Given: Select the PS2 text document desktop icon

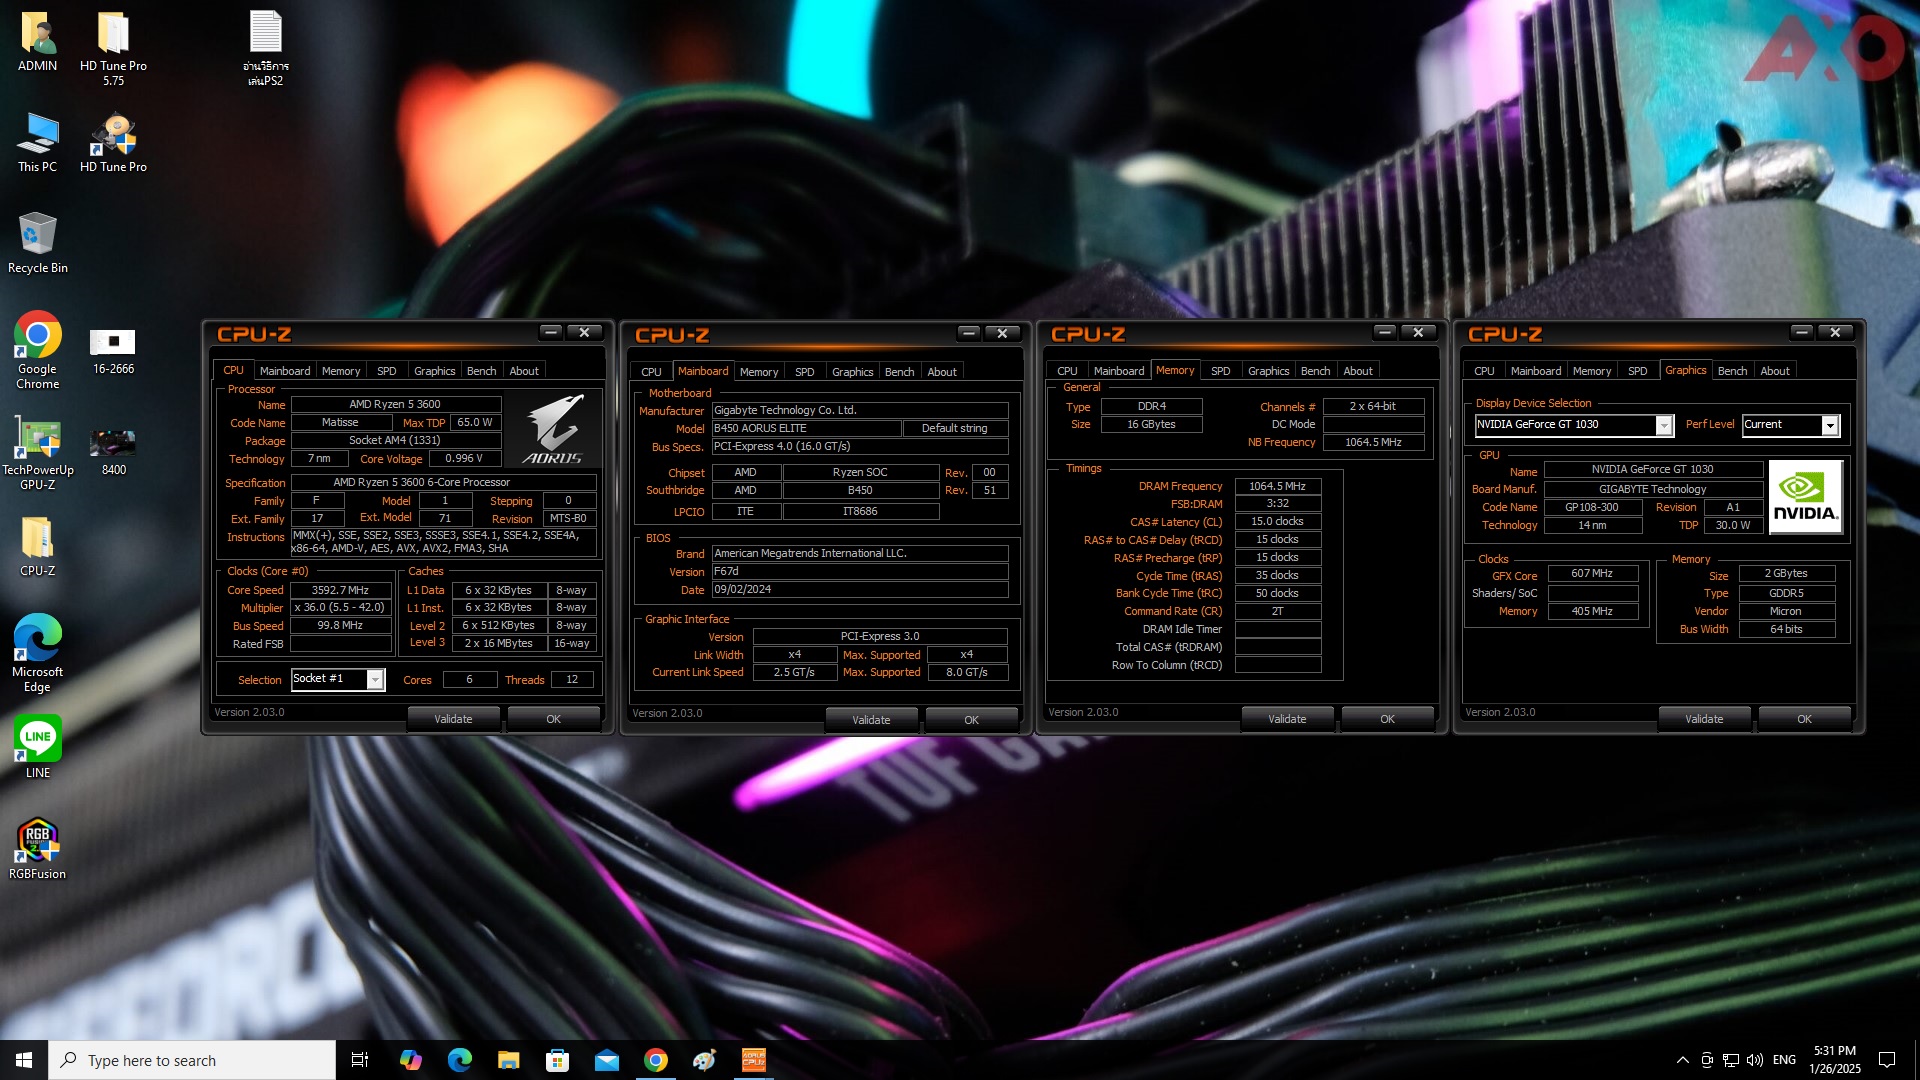Looking at the screenshot, I should point(265,48).
